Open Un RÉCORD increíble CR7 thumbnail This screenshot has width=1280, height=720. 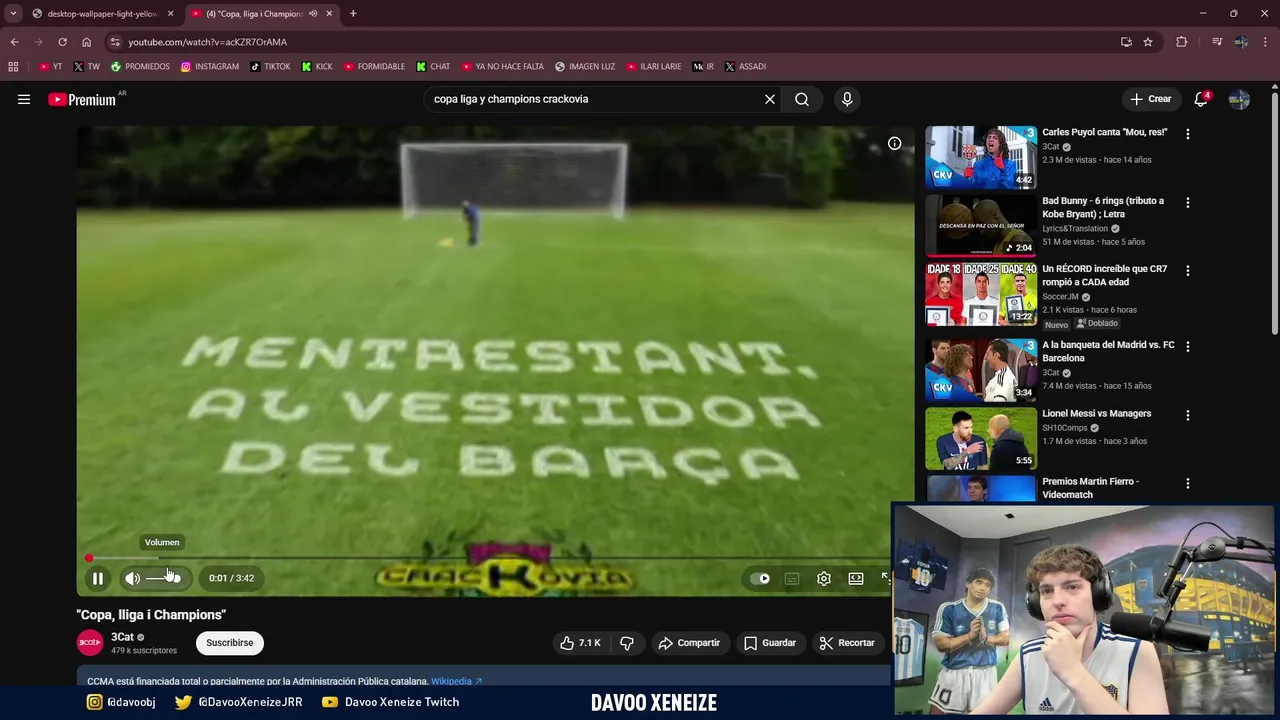coord(981,294)
